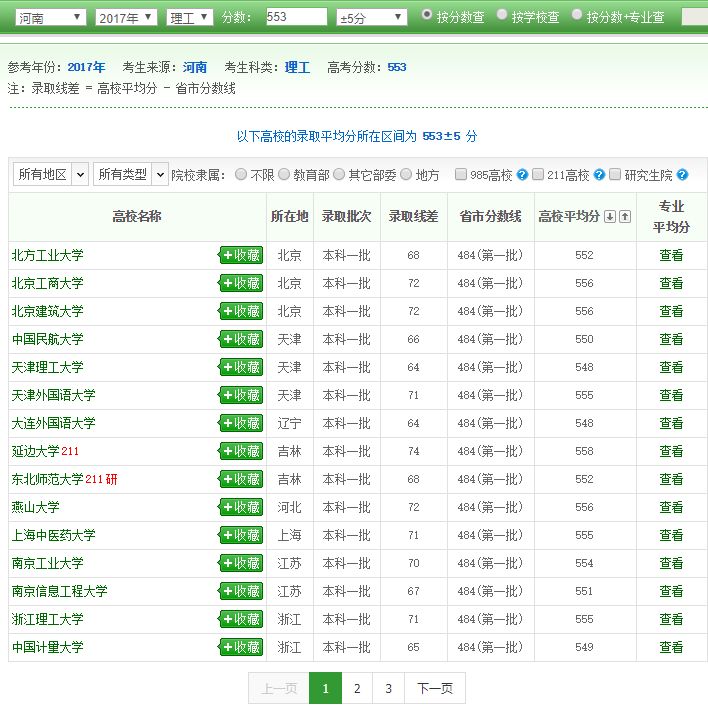Tick the 985高校 checkbox
This screenshot has height=710, width=708.
pos(460,174)
